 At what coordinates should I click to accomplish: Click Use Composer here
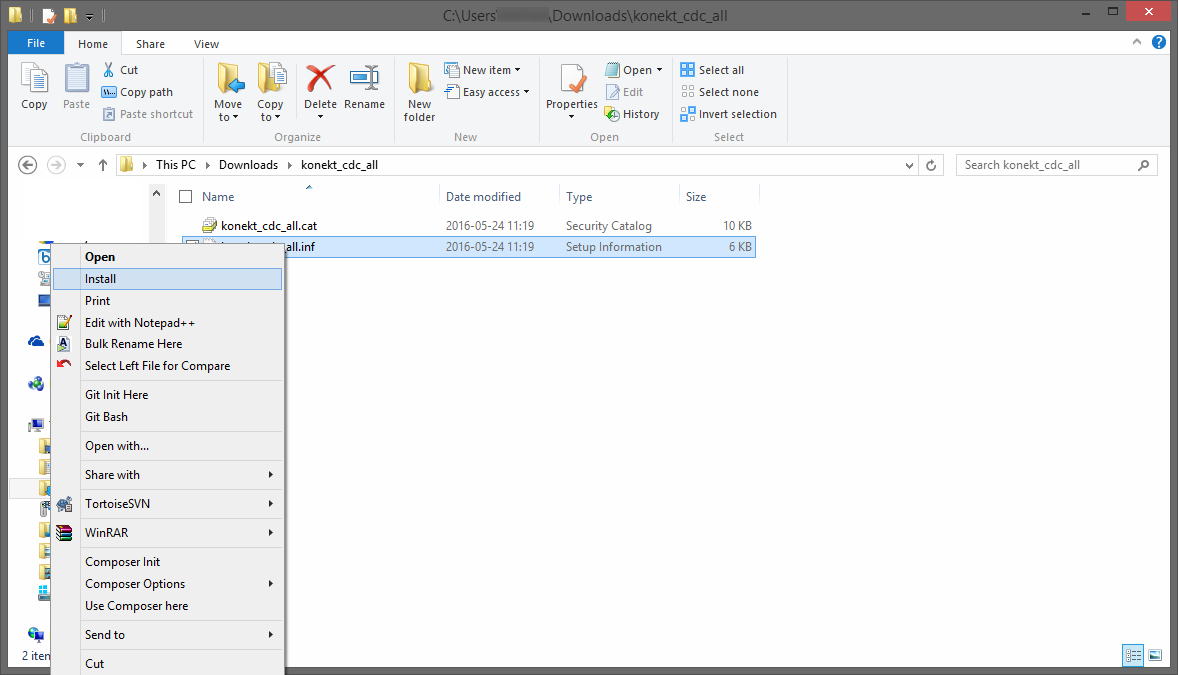[168, 606]
